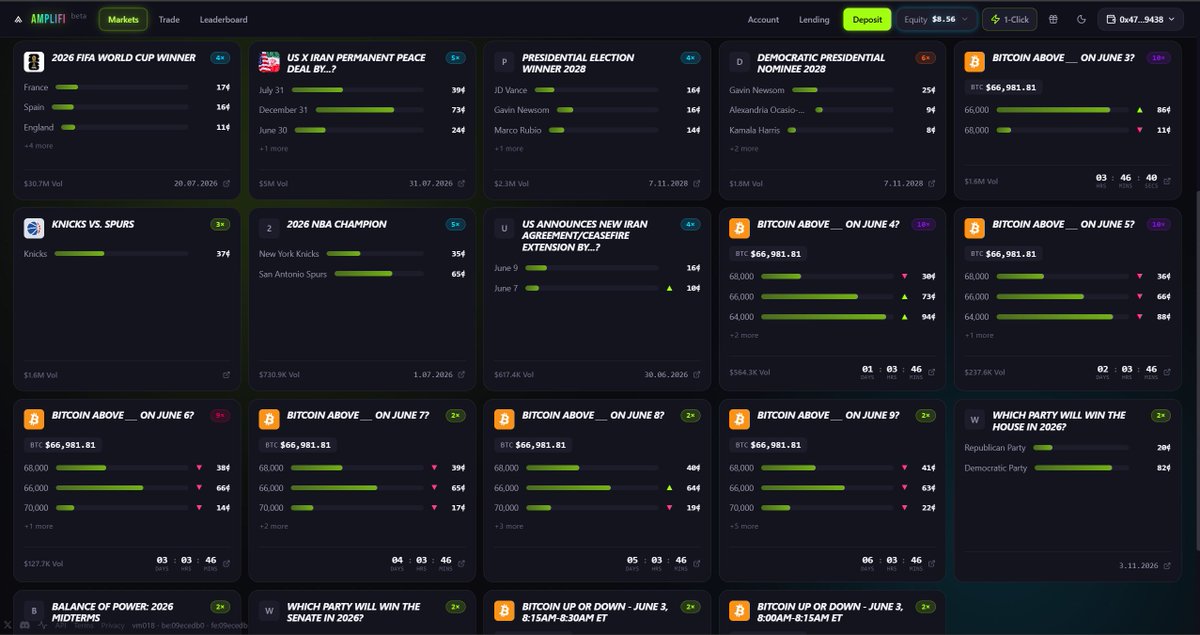This screenshot has width=1200, height=635.
Task: Toggle dark mode moon icon
Action: pos(1081,19)
